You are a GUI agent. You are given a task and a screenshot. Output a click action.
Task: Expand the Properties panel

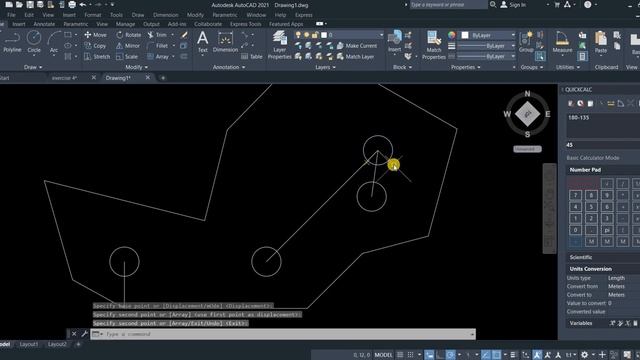point(466,67)
